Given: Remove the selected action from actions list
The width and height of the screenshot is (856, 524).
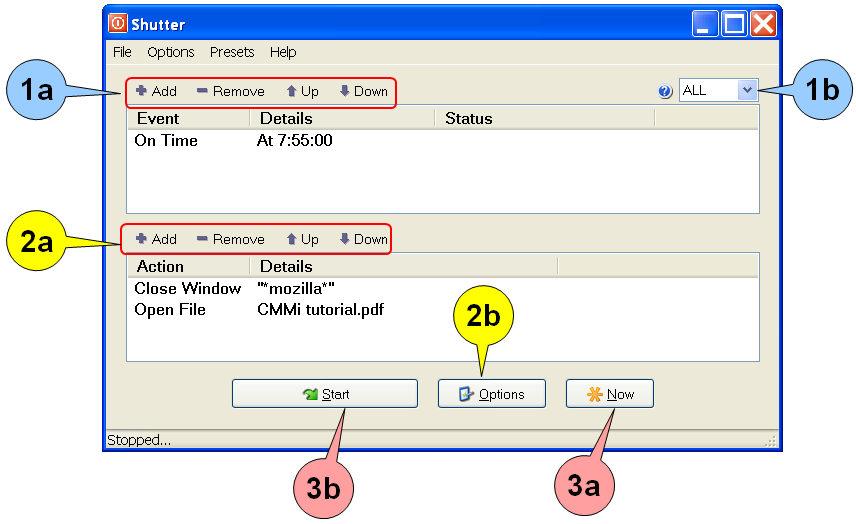Looking at the screenshot, I should click(x=231, y=239).
